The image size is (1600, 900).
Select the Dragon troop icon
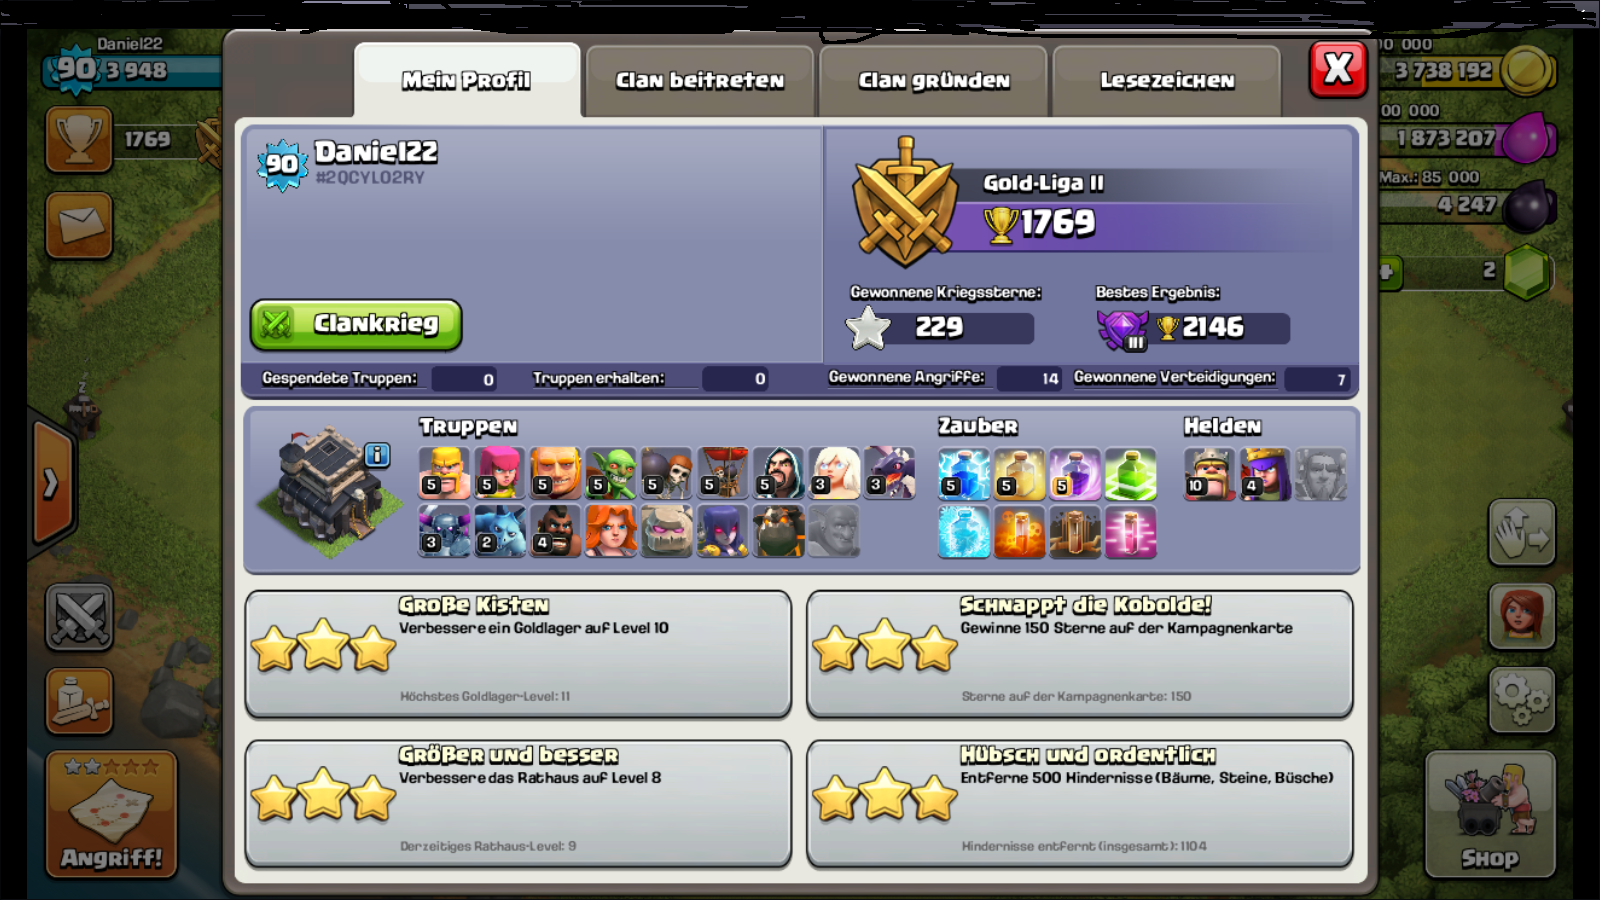pos(889,473)
